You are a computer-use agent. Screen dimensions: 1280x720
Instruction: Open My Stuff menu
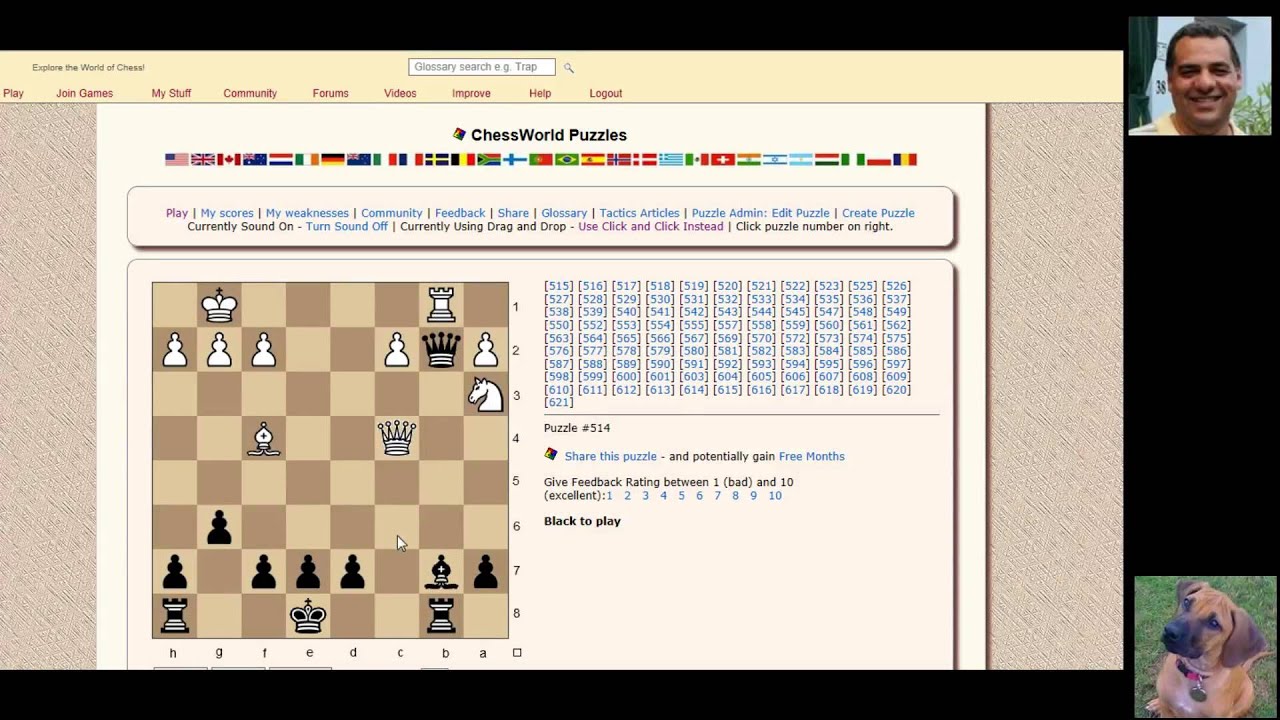point(171,93)
